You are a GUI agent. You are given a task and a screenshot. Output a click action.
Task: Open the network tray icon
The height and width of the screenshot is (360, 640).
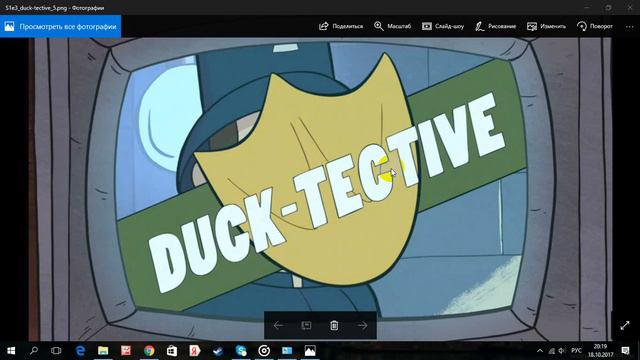(551, 351)
